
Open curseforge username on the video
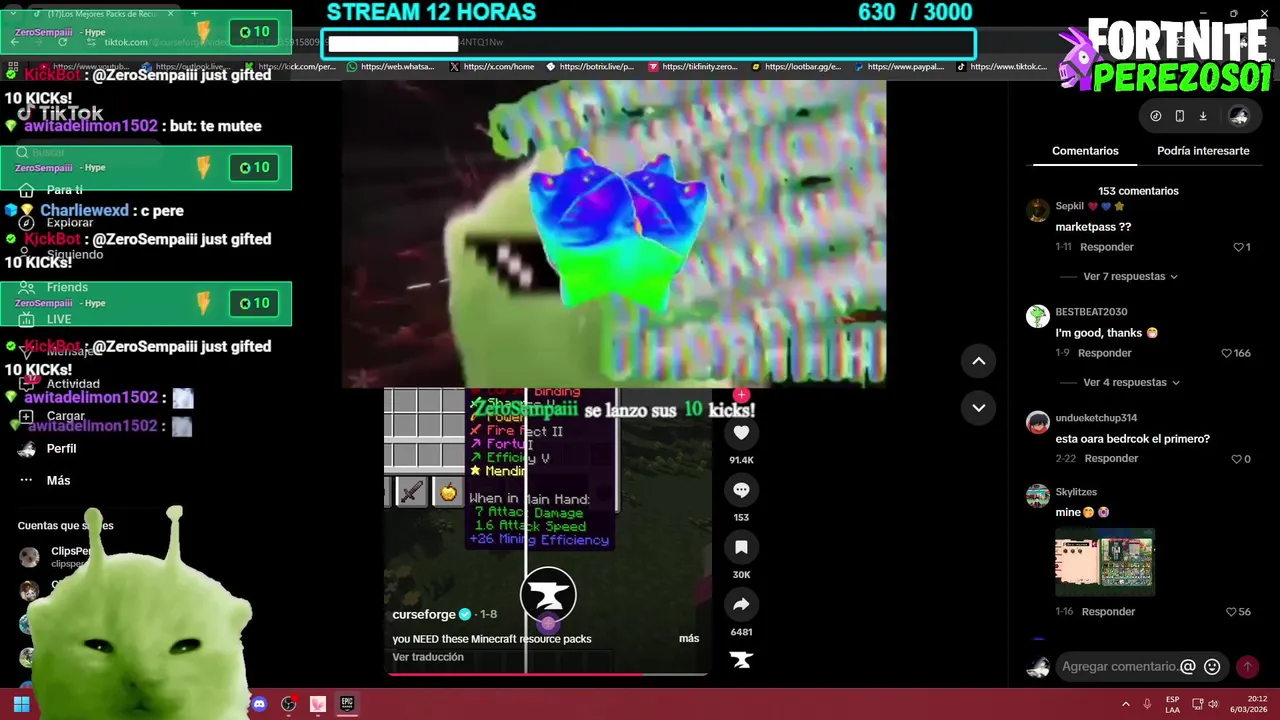point(424,615)
